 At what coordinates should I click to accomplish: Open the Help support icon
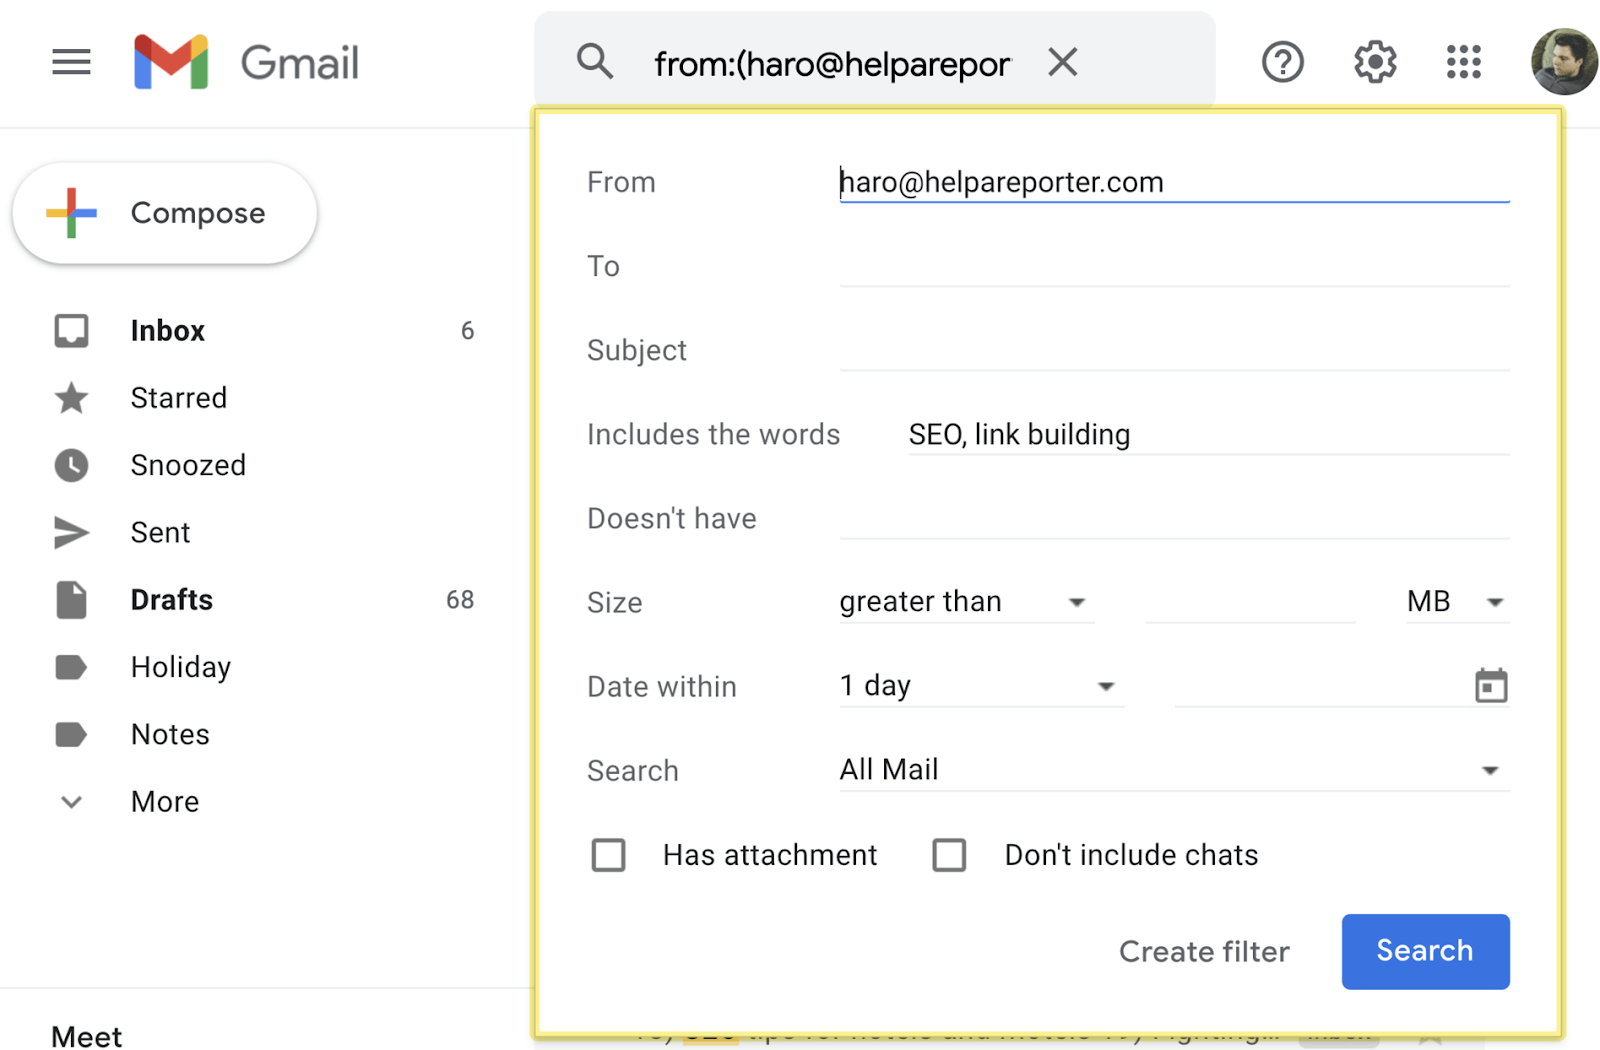click(x=1282, y=62)
